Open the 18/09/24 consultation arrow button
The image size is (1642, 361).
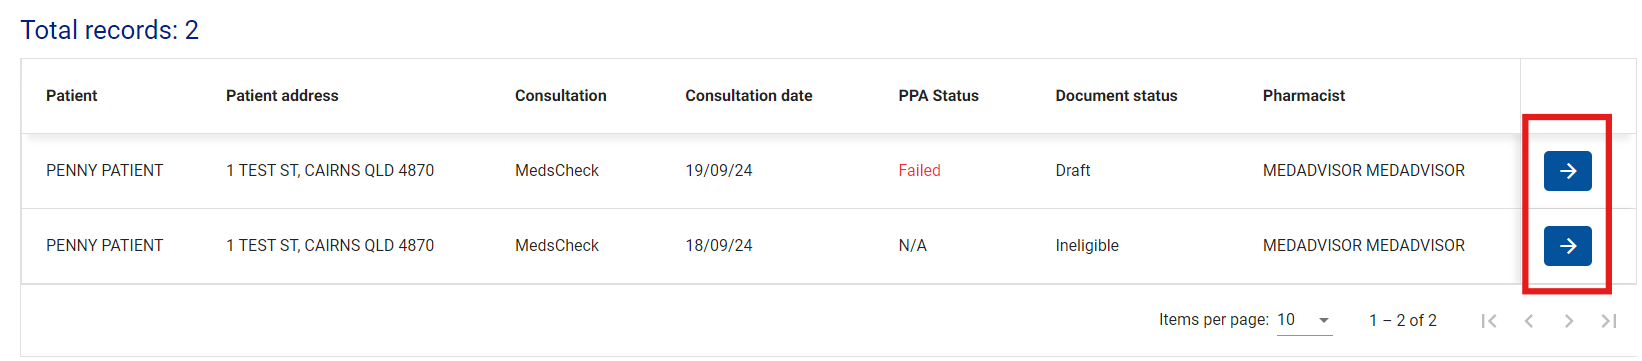click(1567, 246)
